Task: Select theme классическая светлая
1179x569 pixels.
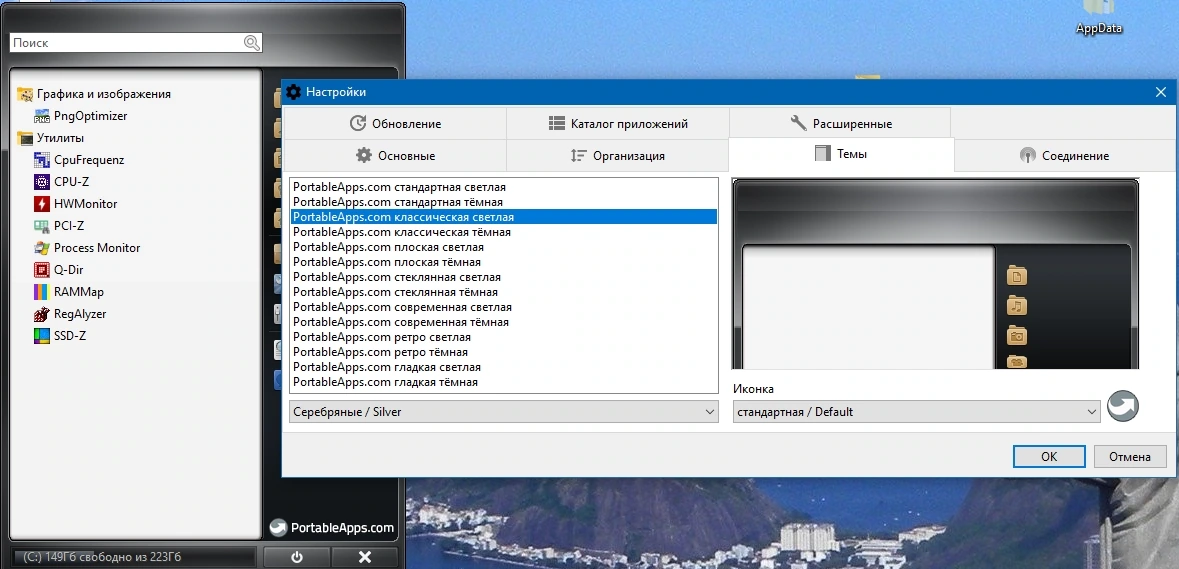Action: tap(504, 216)
